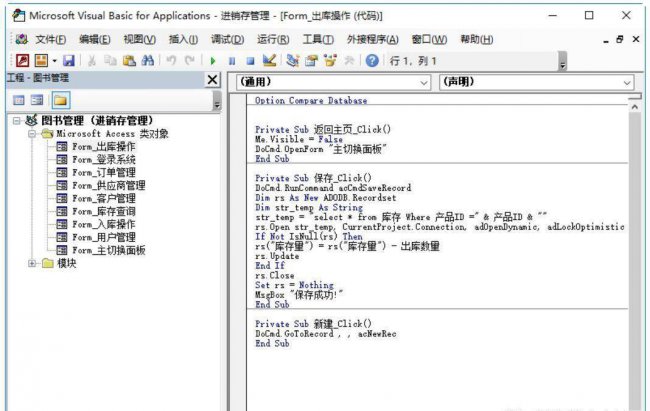Viewport: 650px width, 411px height.
Task: Open Find with the binoculars icon
Action: coord(148,61)
